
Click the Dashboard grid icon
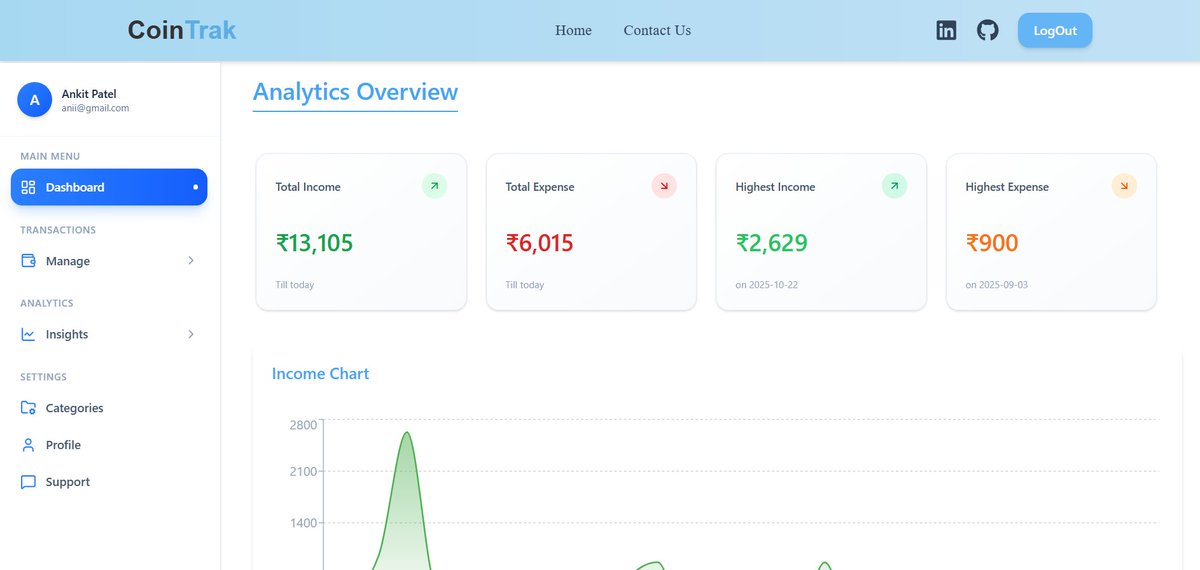(28, 187)
